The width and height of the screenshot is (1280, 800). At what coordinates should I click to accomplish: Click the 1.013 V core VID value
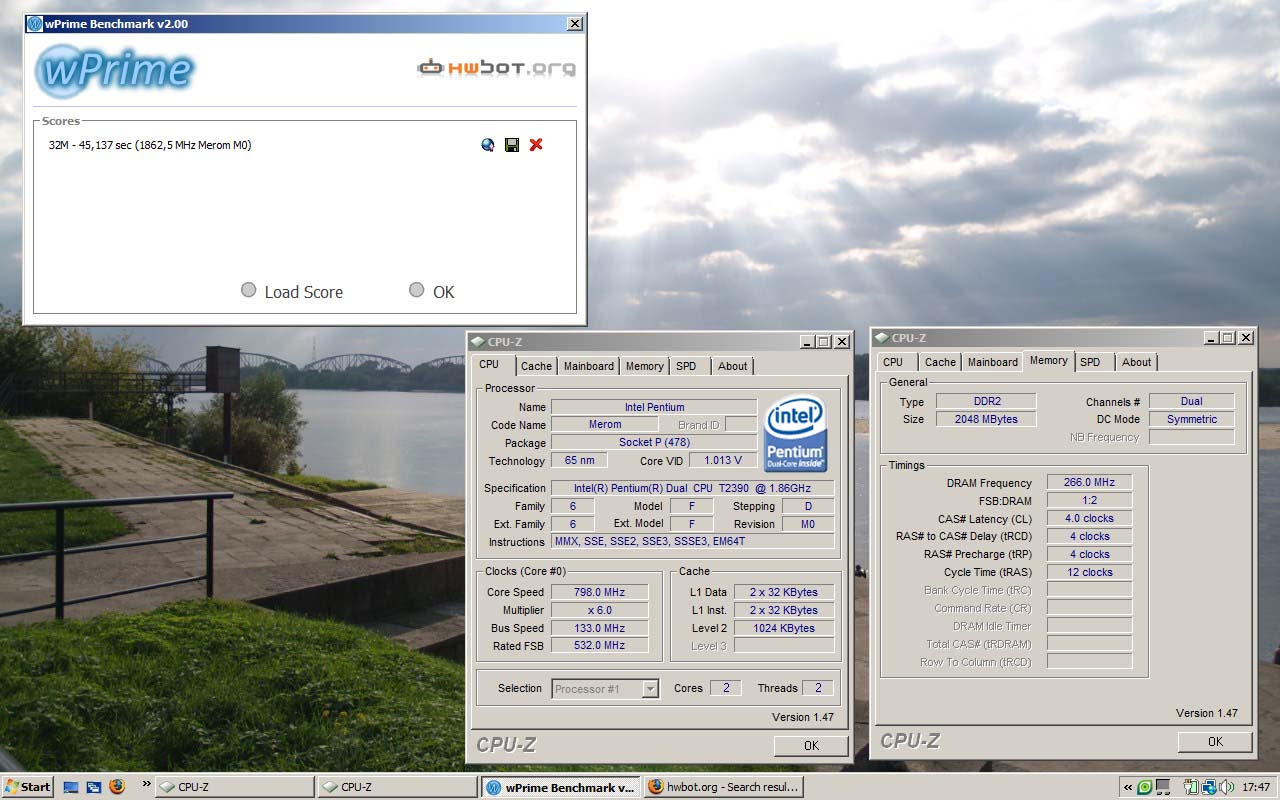click(722, 461)
